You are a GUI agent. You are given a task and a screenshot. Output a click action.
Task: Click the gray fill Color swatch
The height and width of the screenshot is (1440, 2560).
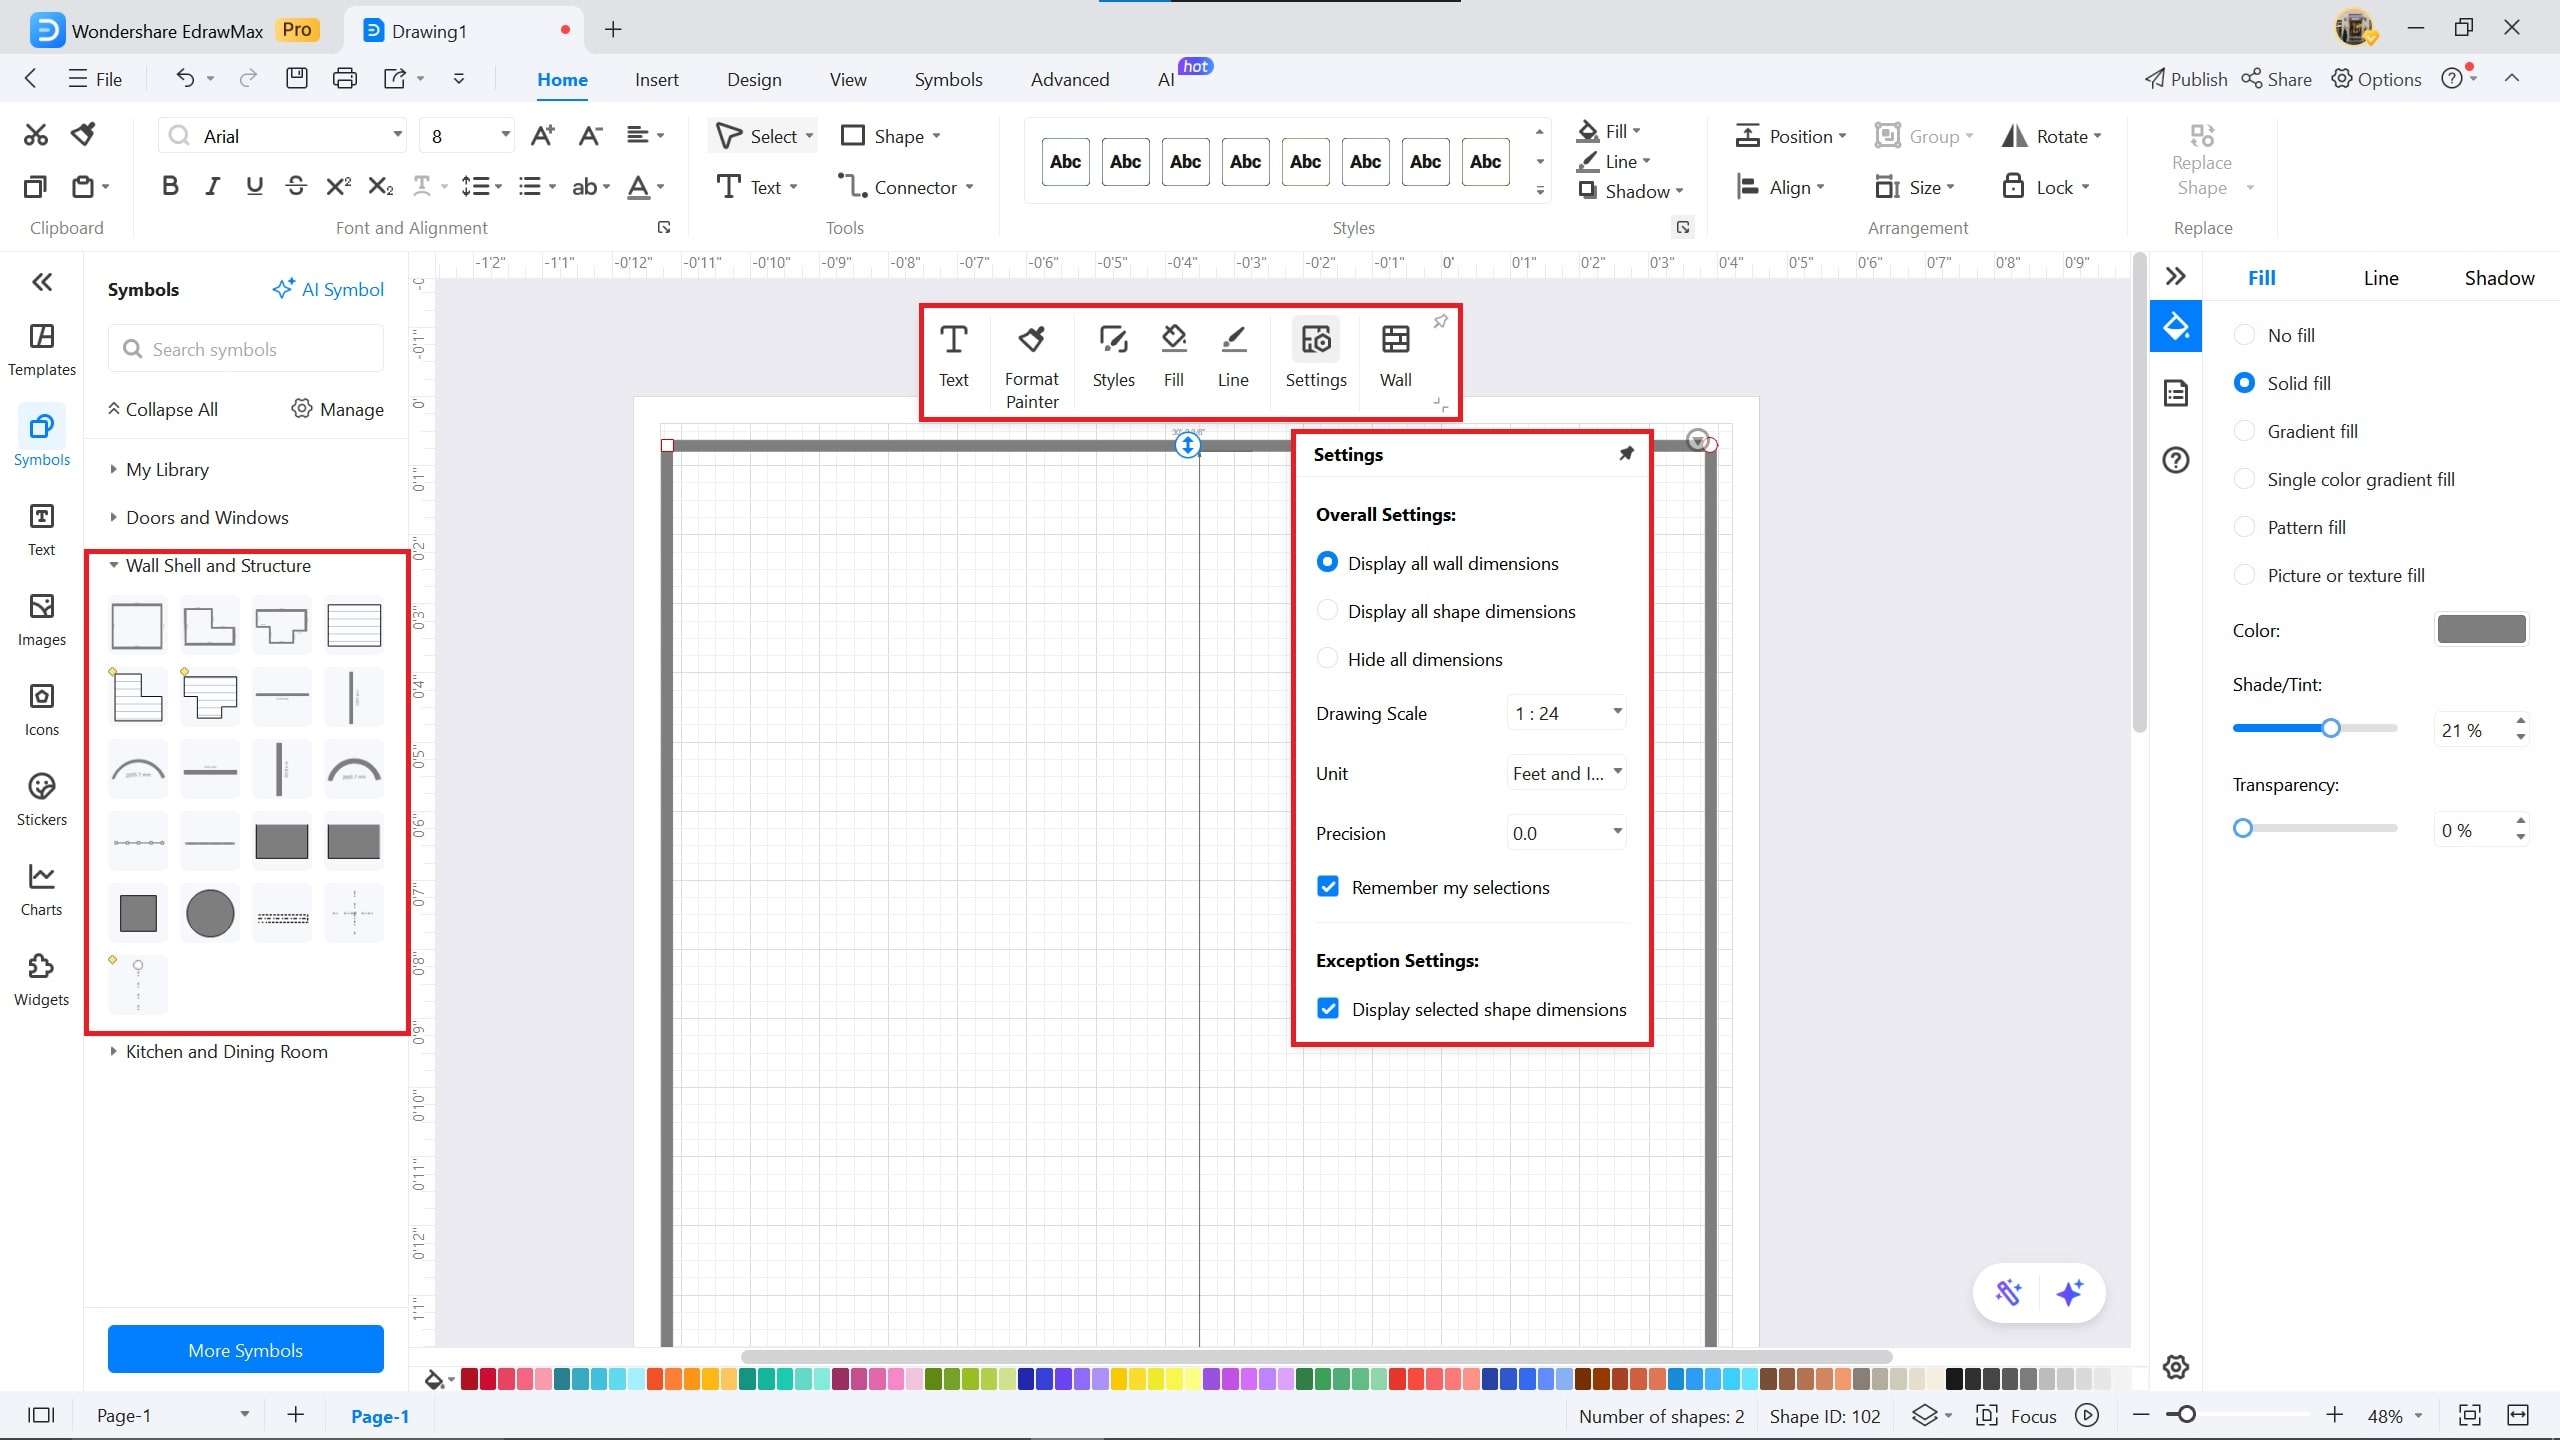click(x=2481, y=630)
